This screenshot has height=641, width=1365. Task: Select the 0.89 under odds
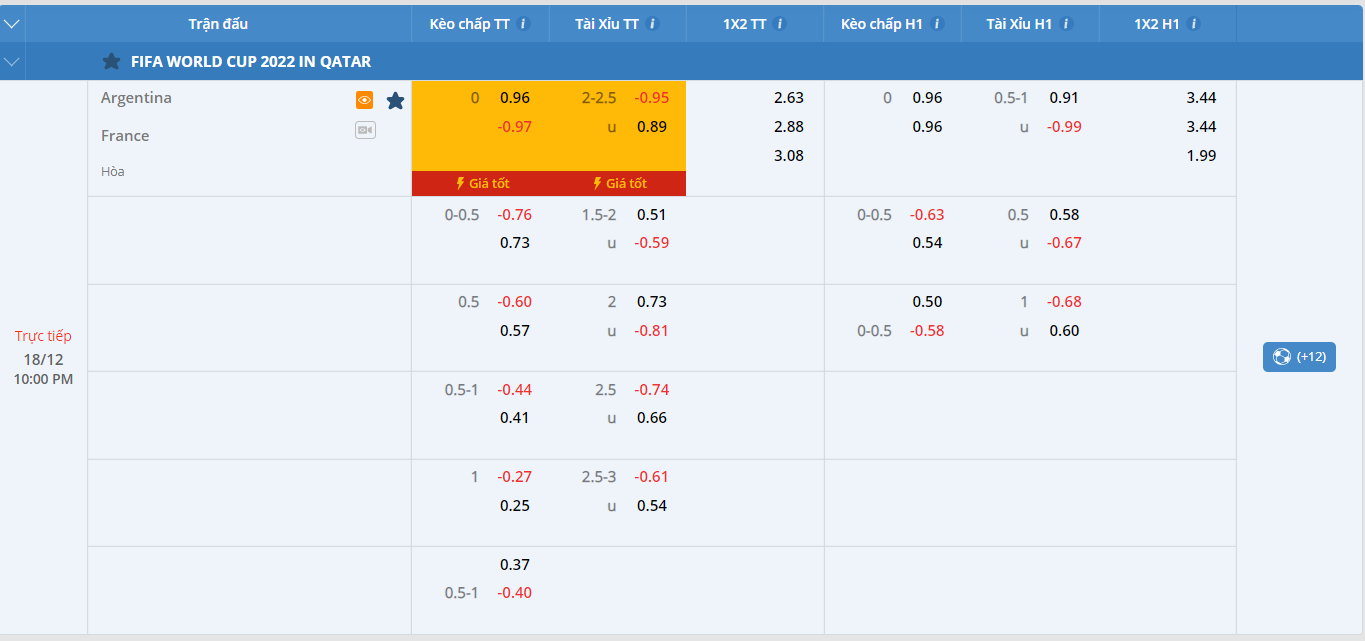(652, 127)
